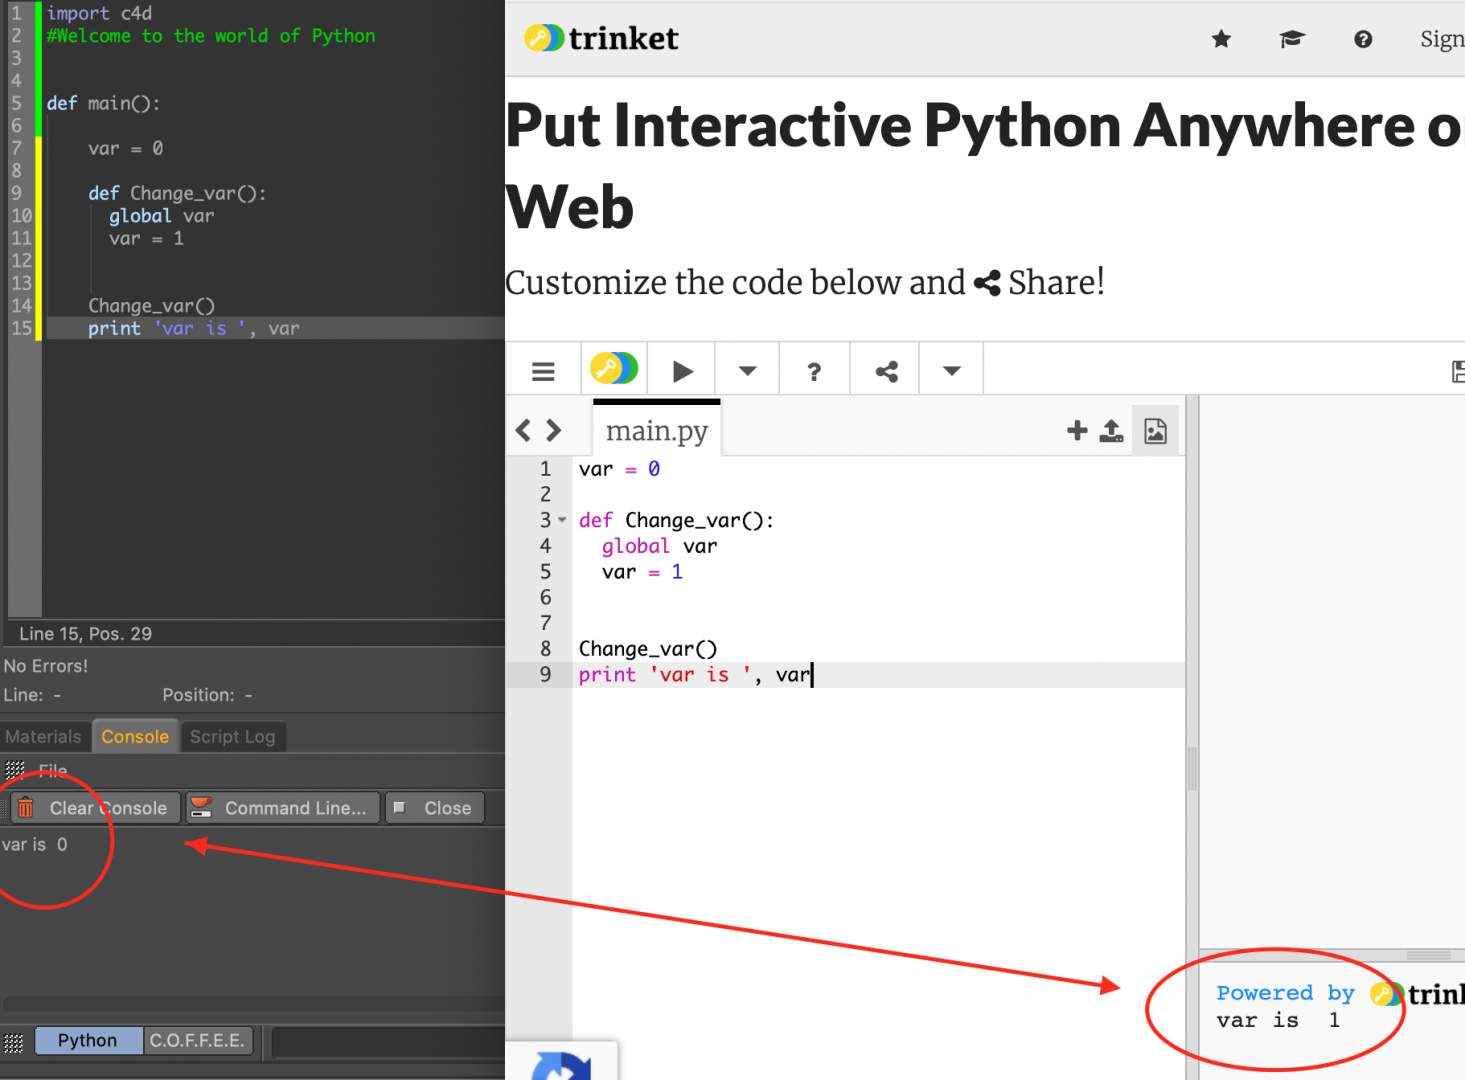Viewport: 1465px width, 1080px height.
Task: Click the Command Line... button
Action: pyautogui.click(x=283, y=808)
